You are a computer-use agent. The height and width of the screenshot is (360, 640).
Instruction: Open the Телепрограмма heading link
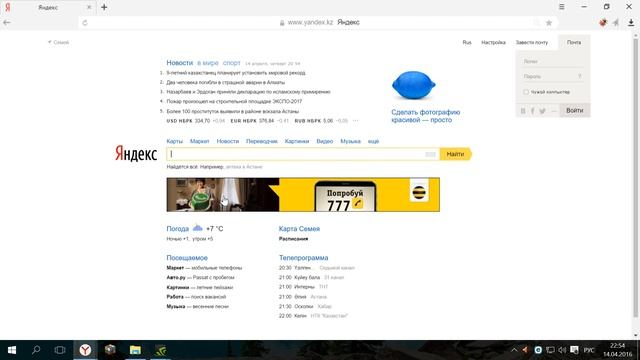pos(303,258)
